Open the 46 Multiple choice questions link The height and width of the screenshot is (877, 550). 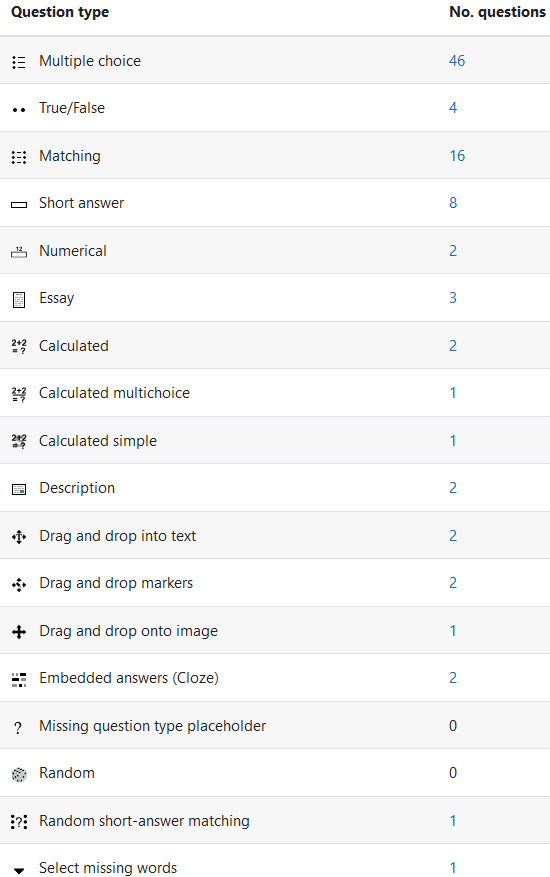click(457, 60)
